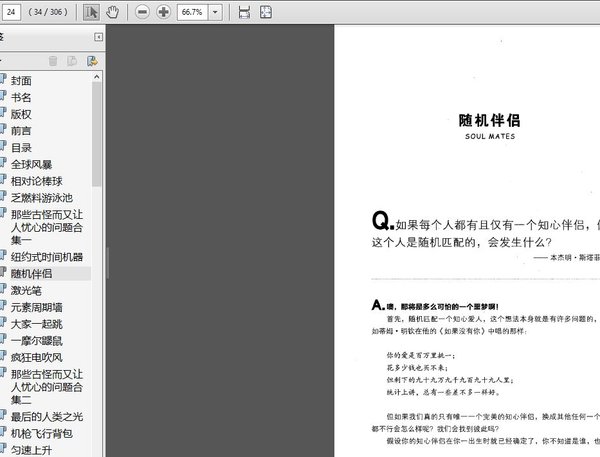
Task: Delete the selected bookmark via trash icon
Action: pos(53,61)
